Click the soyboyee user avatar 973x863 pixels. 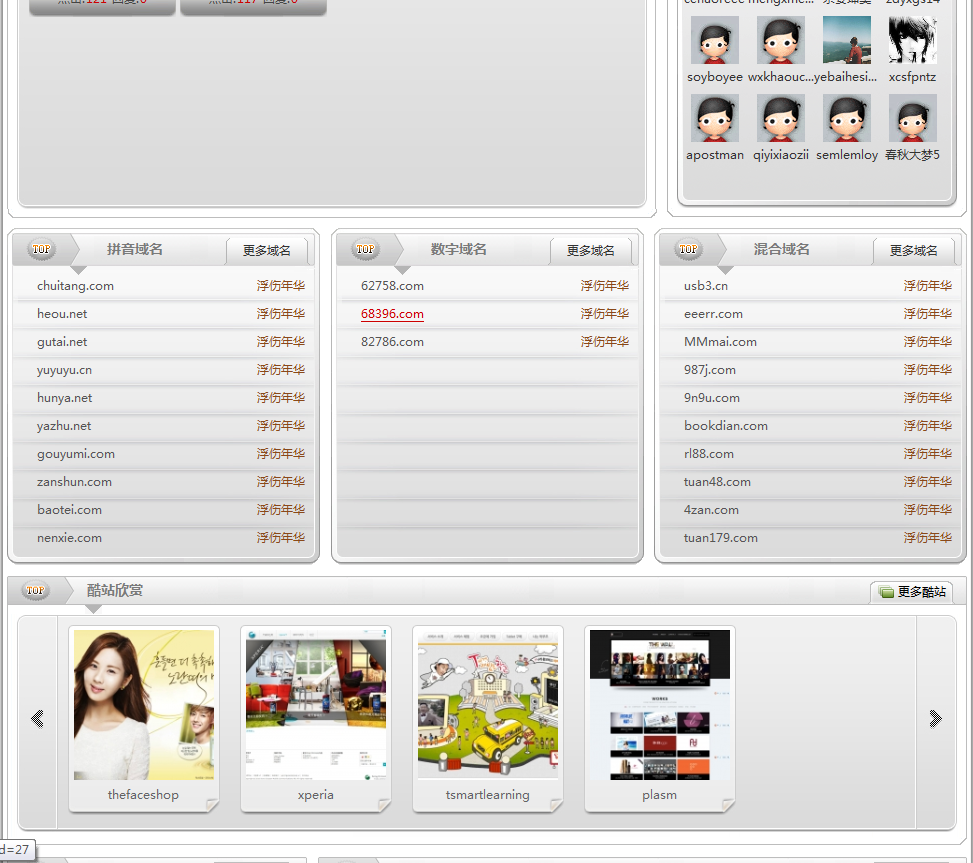pos(714,40)
